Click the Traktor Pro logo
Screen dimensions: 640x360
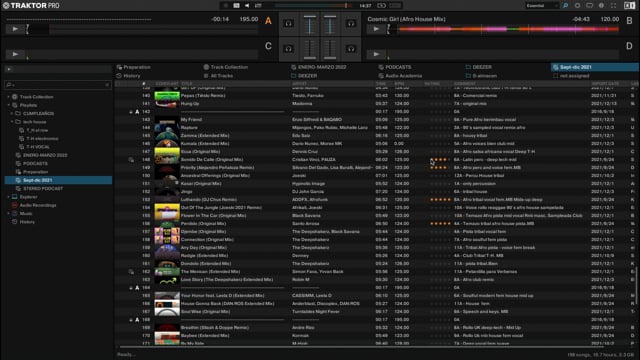click(x=31, y=5)
